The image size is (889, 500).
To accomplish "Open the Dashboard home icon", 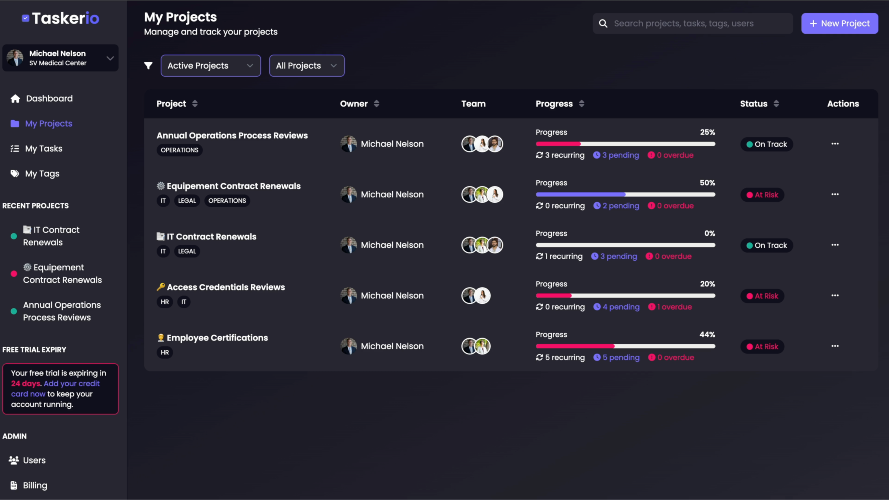I will pyautogui.click(x=15, y=99).
